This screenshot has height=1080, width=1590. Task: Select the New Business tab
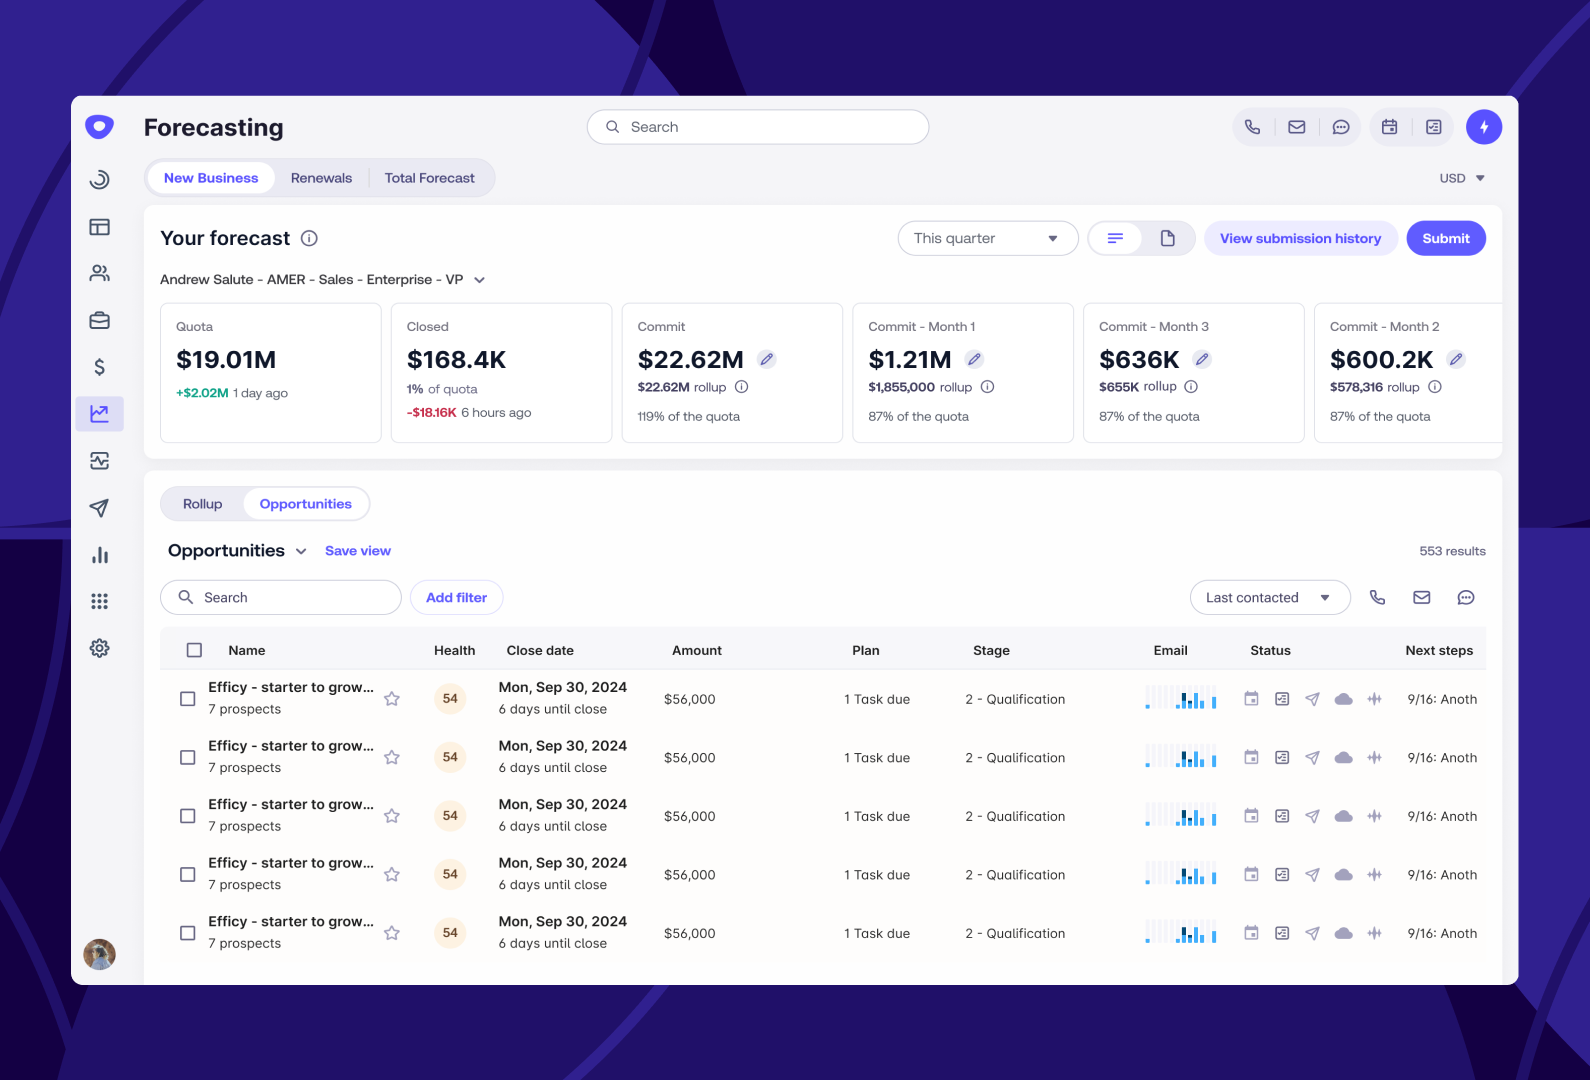(x=211, y=178)
